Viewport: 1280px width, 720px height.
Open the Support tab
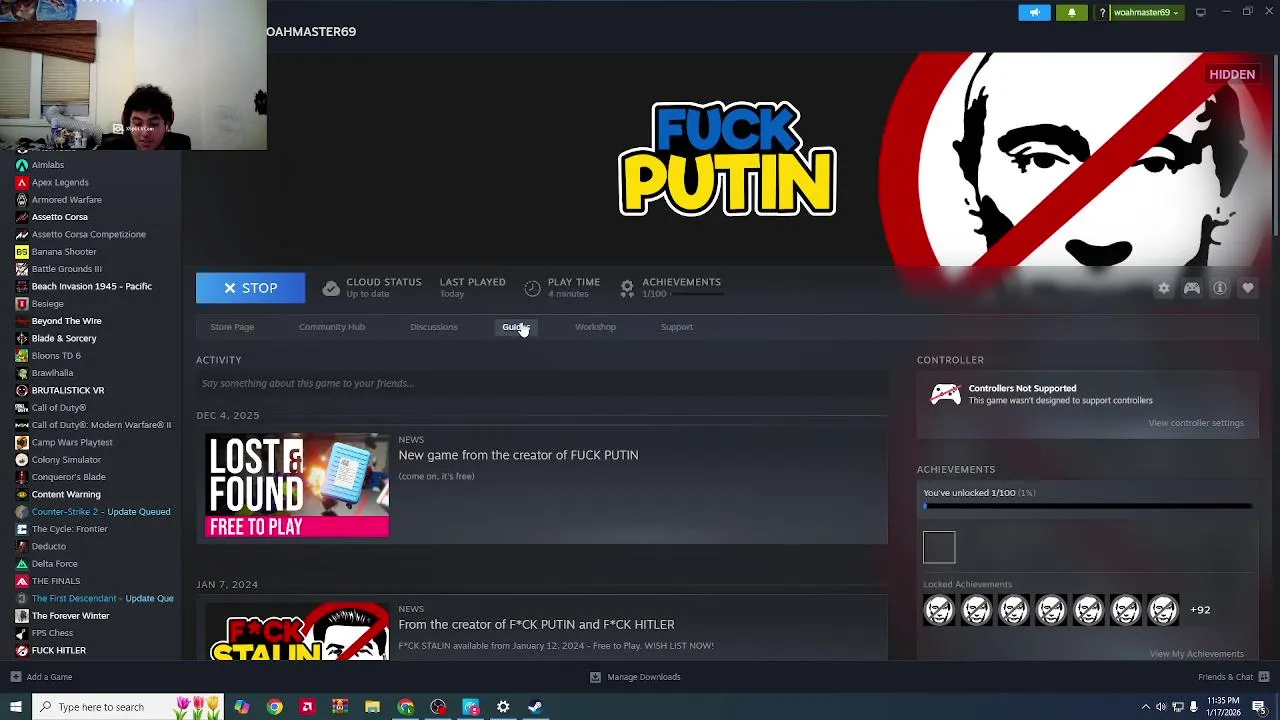[x=677, y=327]
